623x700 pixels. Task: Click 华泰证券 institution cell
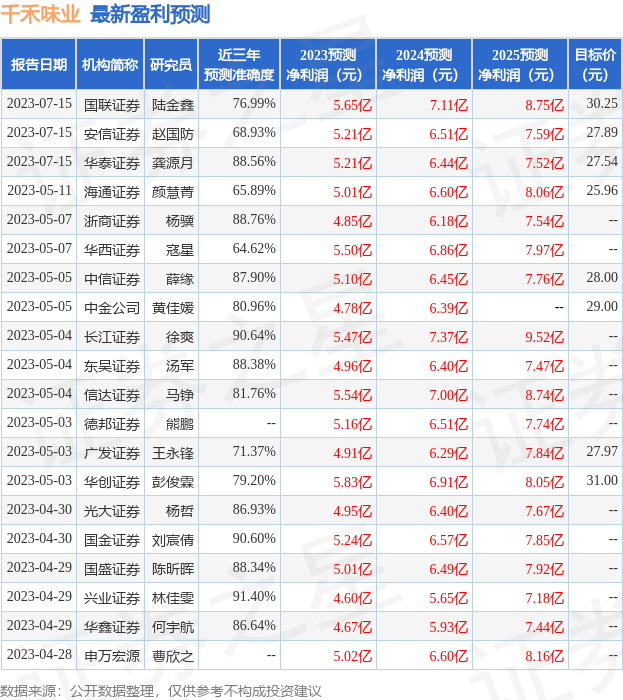click(x=112, y=163)
